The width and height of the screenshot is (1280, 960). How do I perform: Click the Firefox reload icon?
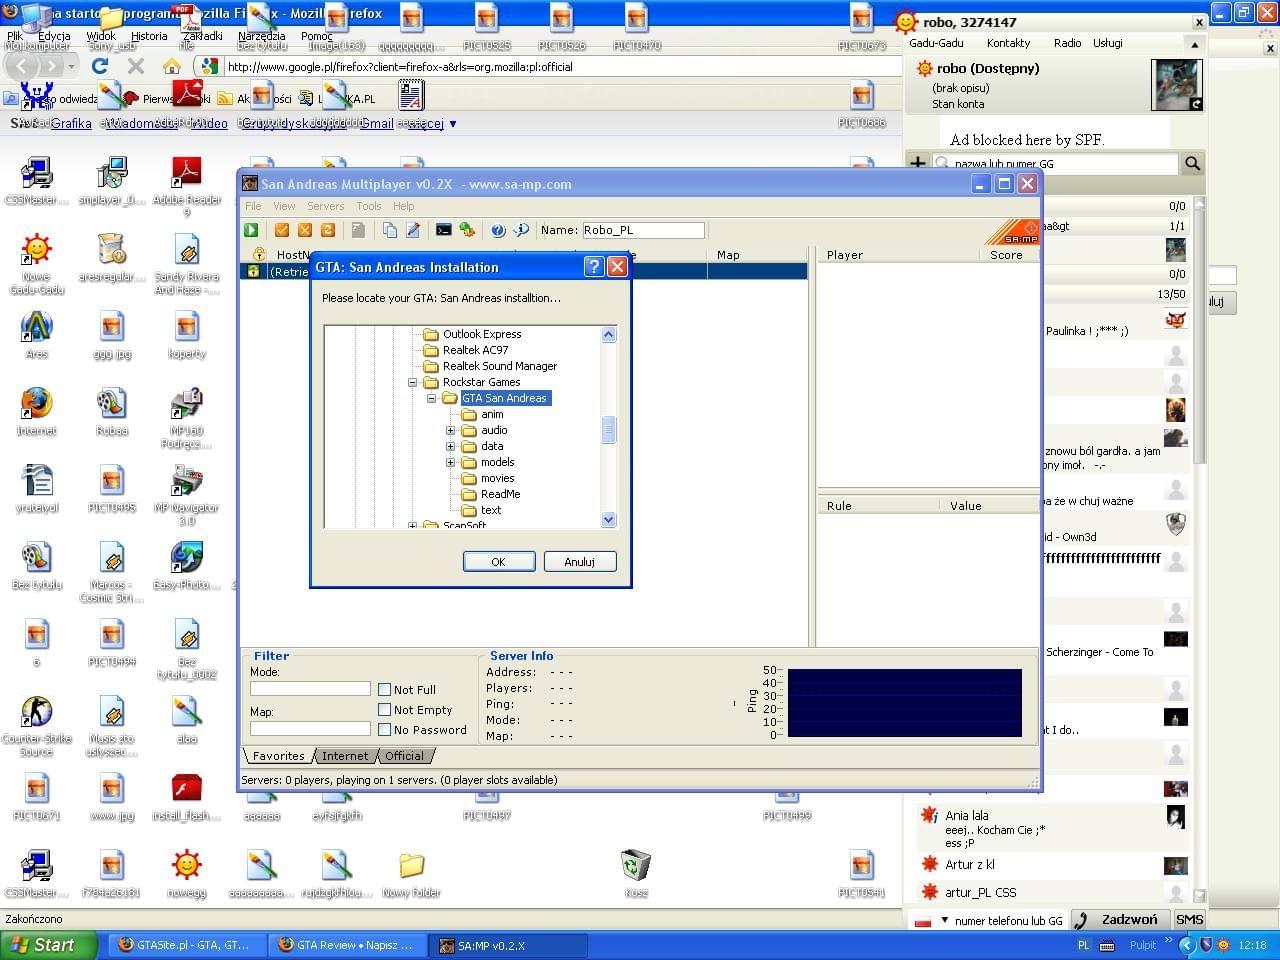coord(99,66)
